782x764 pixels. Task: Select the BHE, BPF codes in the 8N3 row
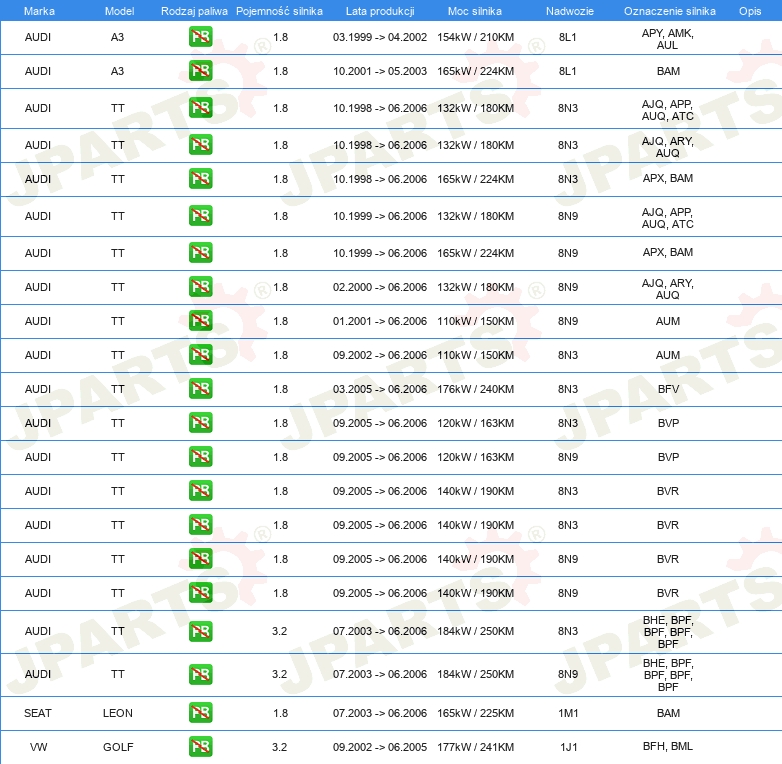point(668,632)
